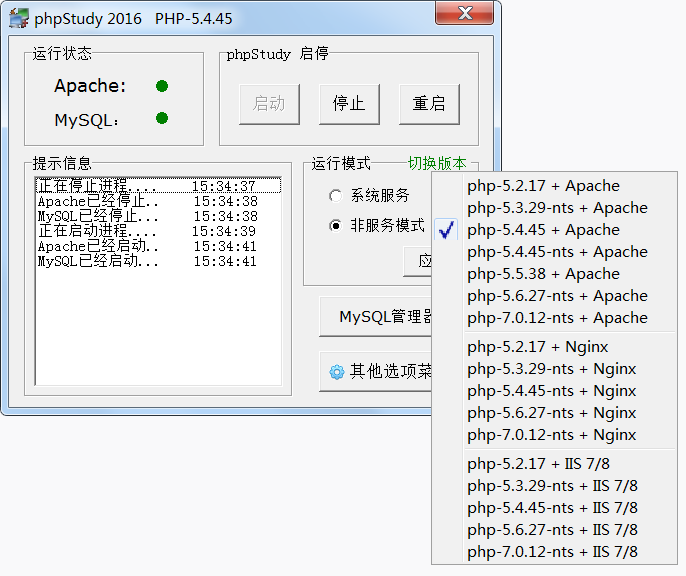
Task: Choose php-7.0.12-nts + Apache
Action: 554,318
